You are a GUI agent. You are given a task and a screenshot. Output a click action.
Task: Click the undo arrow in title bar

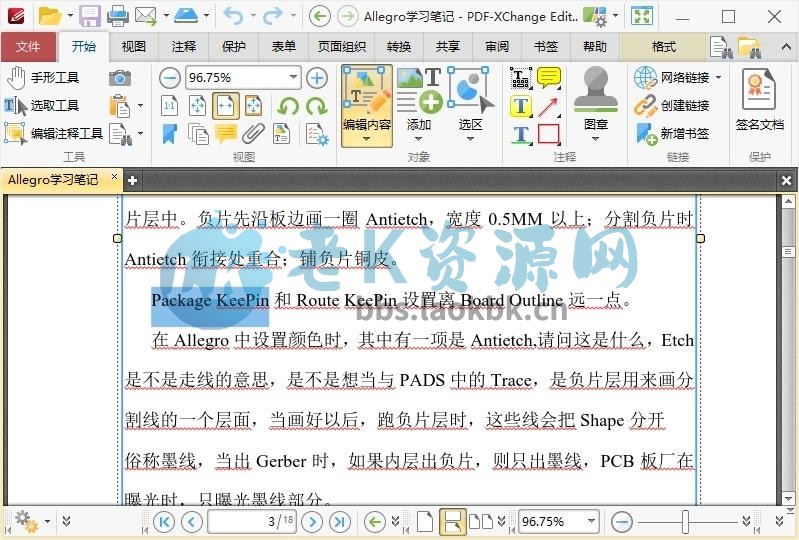click(x=232, y=16)
